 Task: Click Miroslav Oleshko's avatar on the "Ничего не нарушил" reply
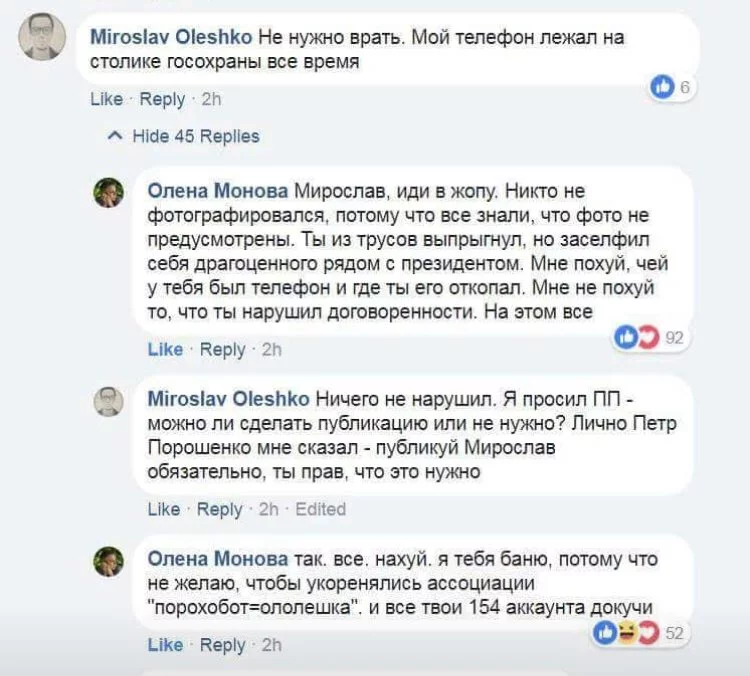click(x=109, y=401)
